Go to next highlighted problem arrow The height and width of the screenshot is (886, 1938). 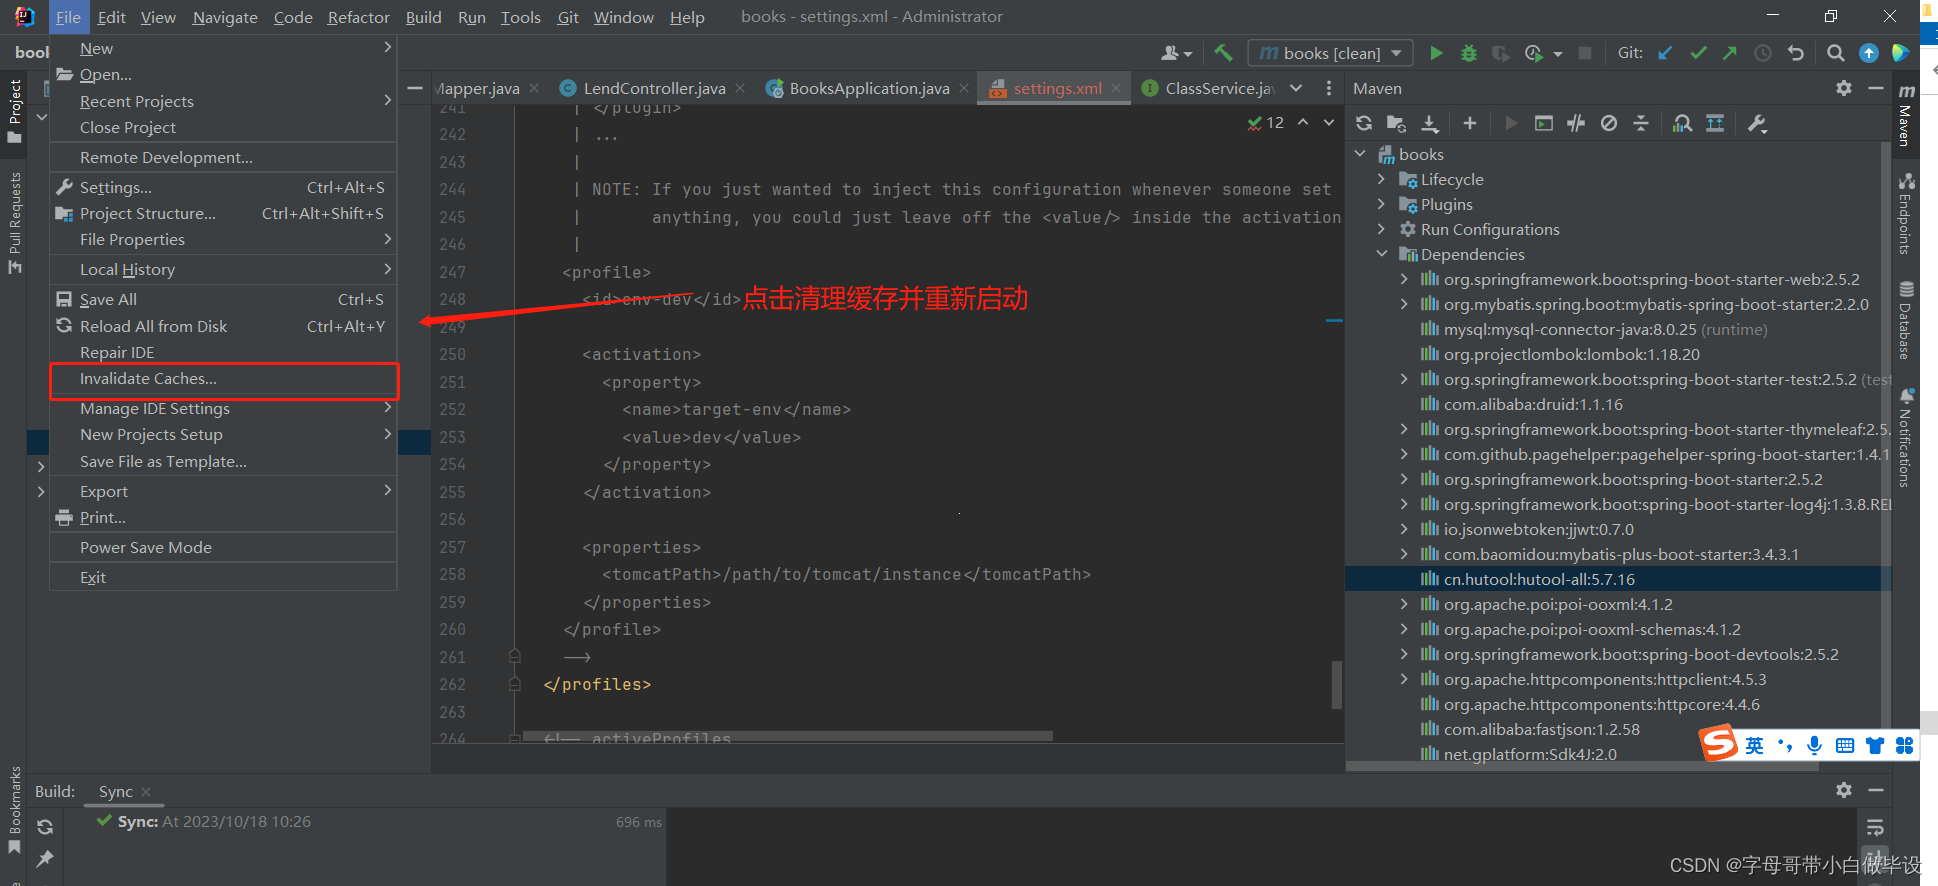pos(1328,122)
